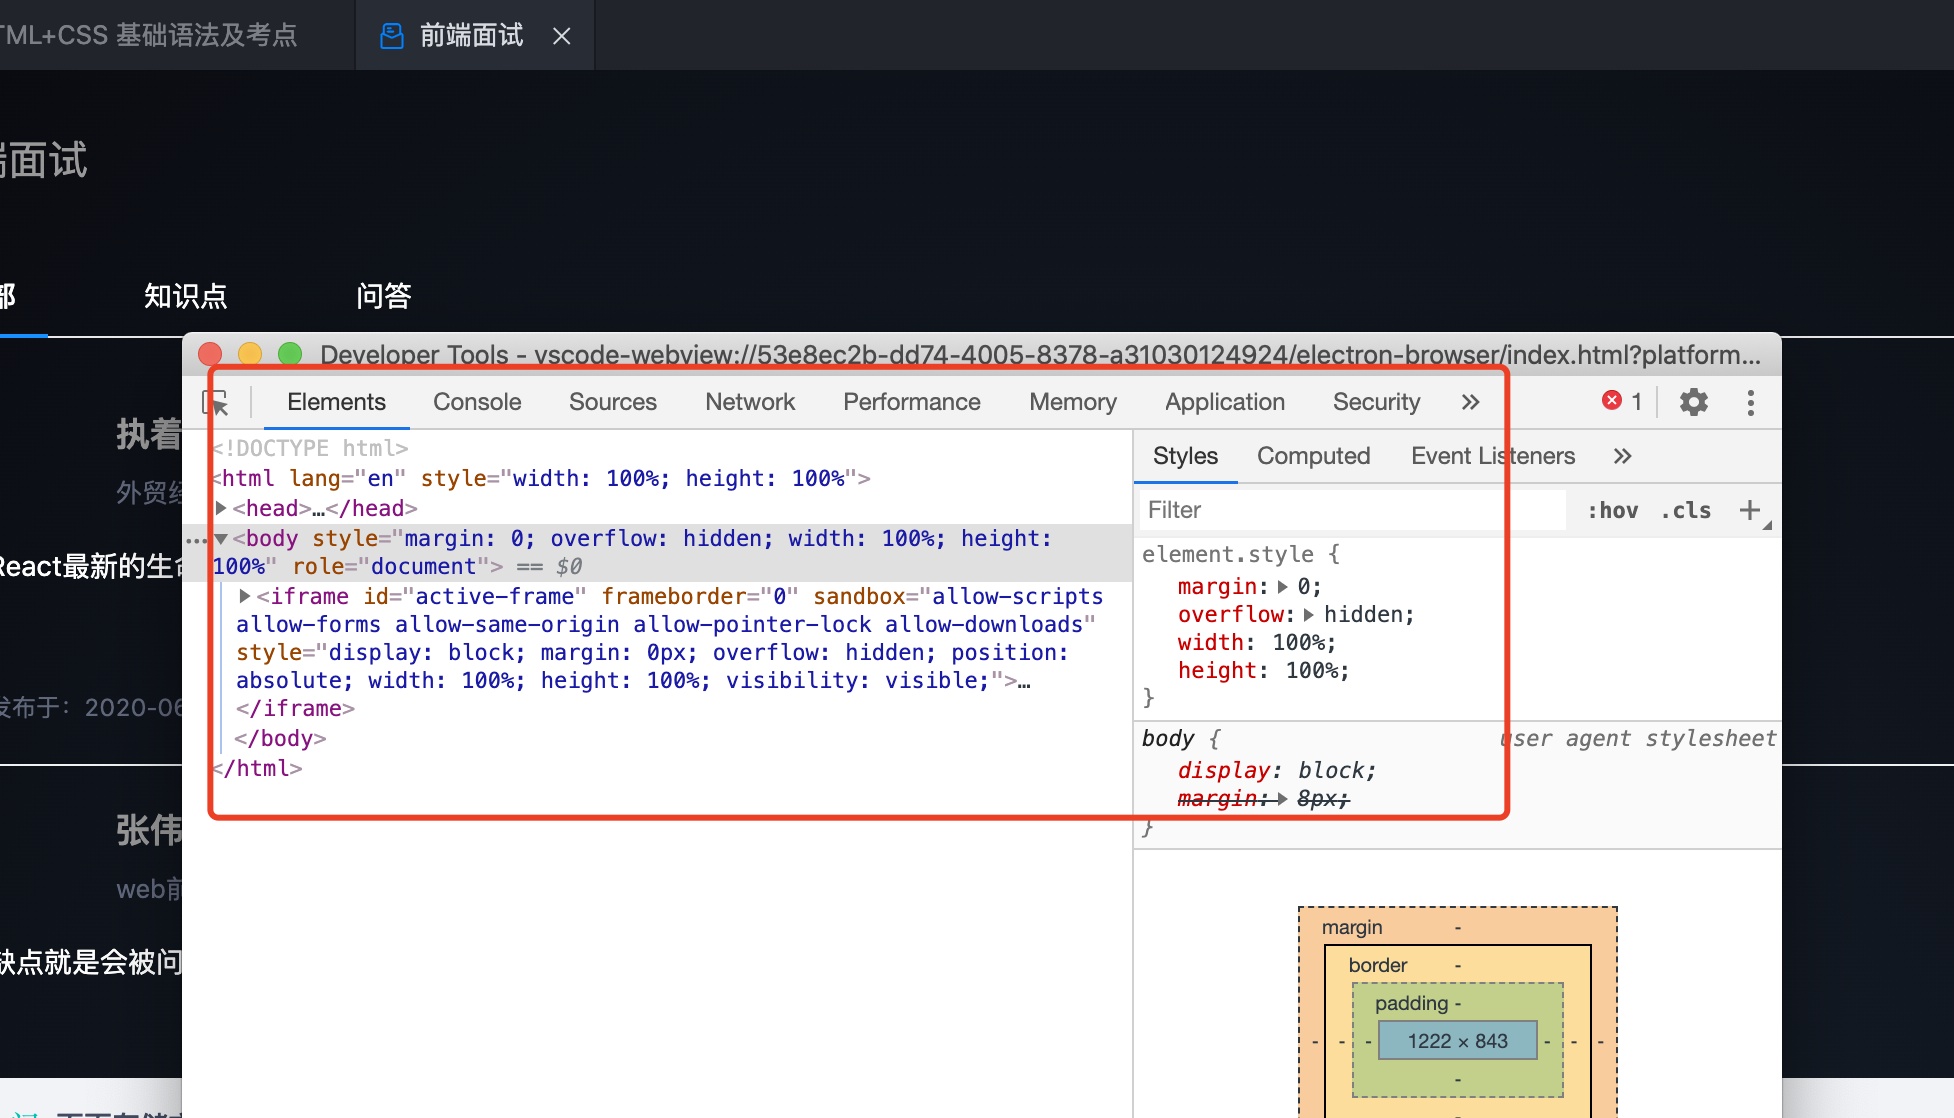Collapse the body element node

221,538
